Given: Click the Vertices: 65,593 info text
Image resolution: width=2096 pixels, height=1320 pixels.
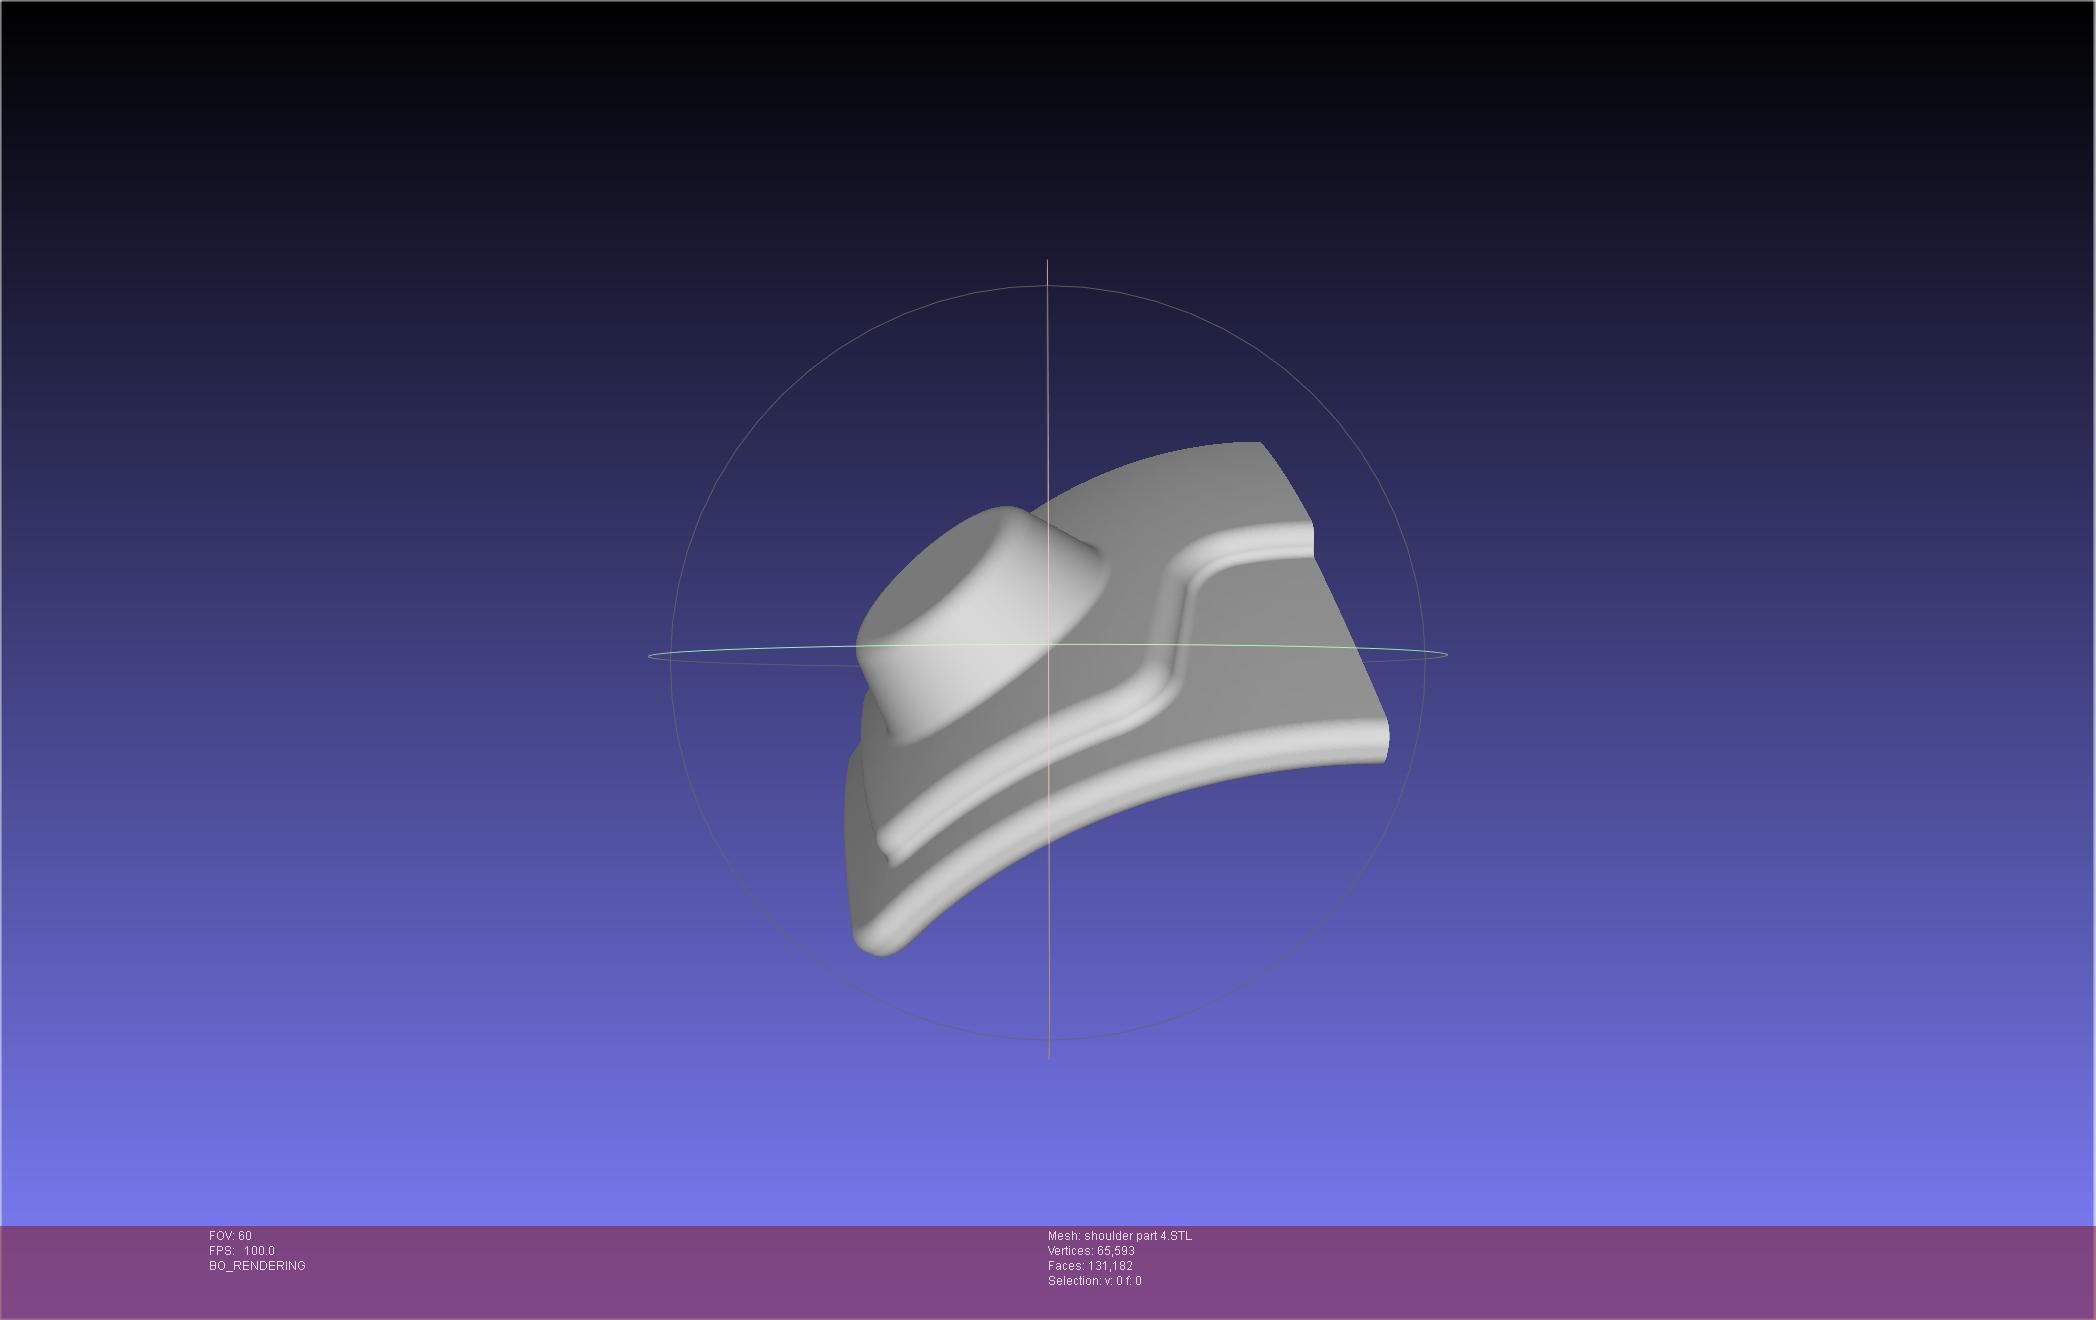Looking at the screenshot, I should click(x=1090, y=1251).
